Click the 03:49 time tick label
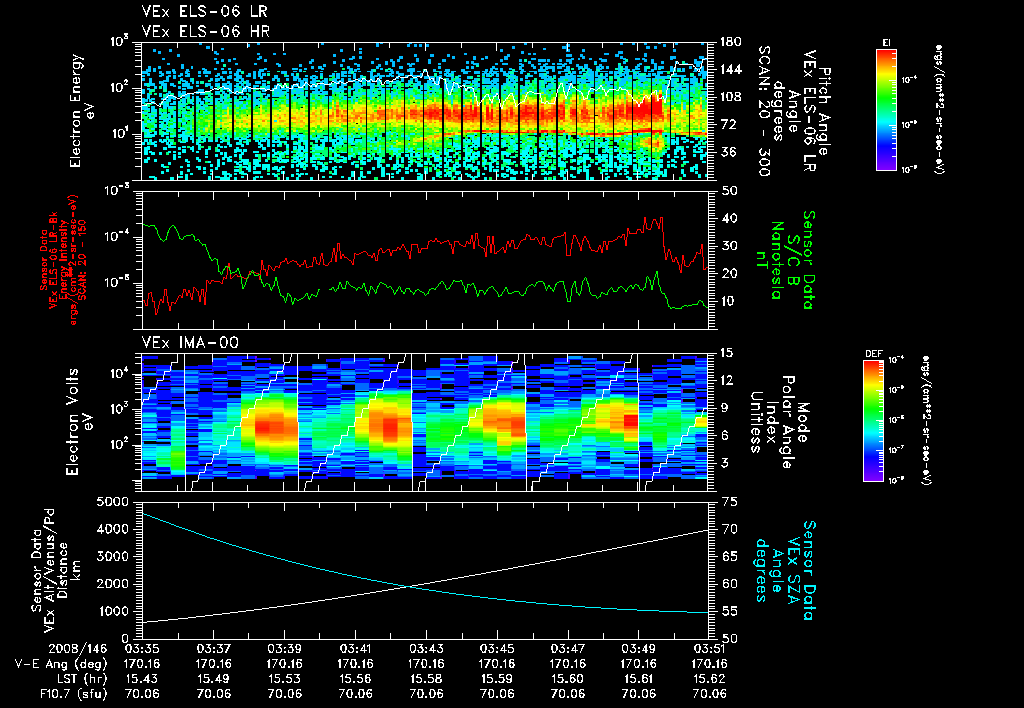Screen dimensions: 1024x708 click(639, 649)
